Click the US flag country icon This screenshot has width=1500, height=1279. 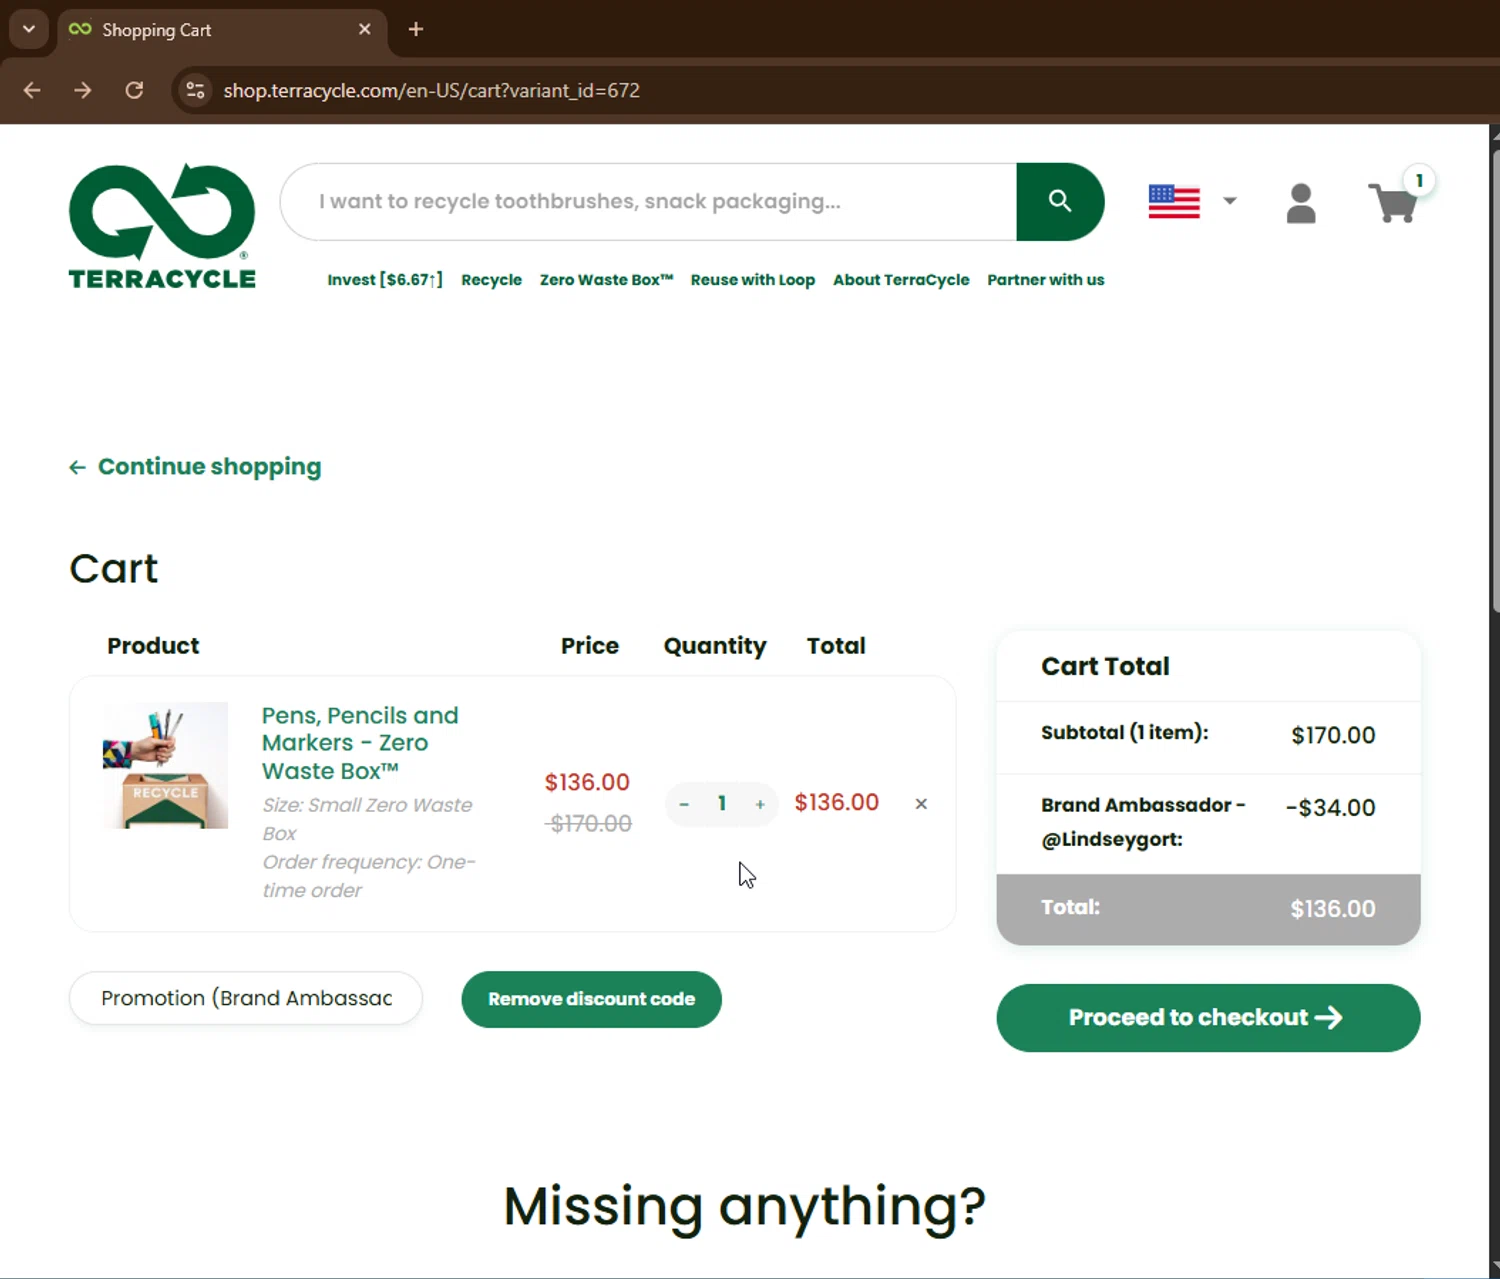1174,202
